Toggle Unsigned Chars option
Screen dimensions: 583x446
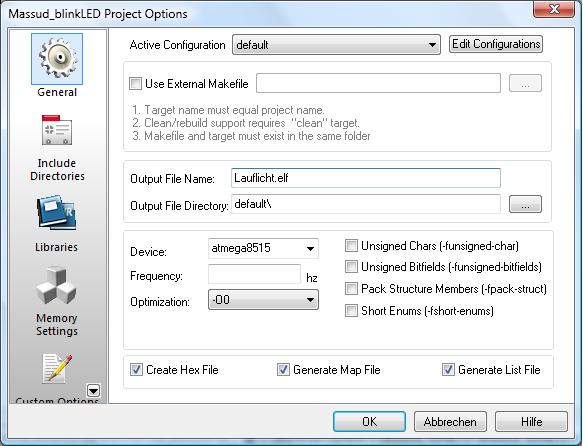[x=351, y=246]
